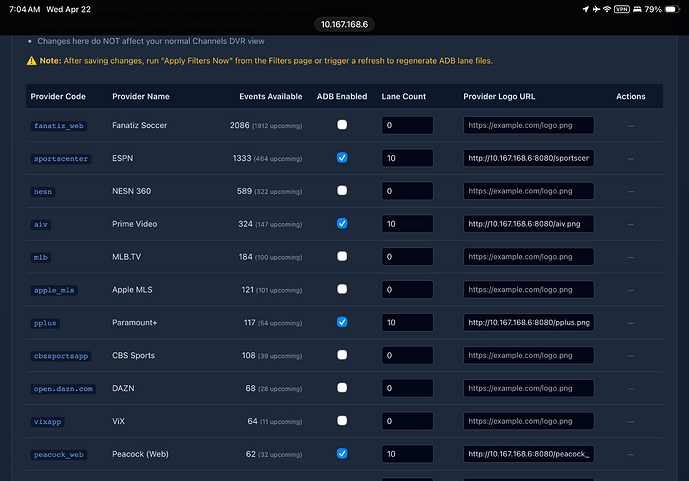Viewport: 689px width, 481px height.
Task: Select the peacock_web provider code
Action: pyautogui.click(x=58, y=455)
